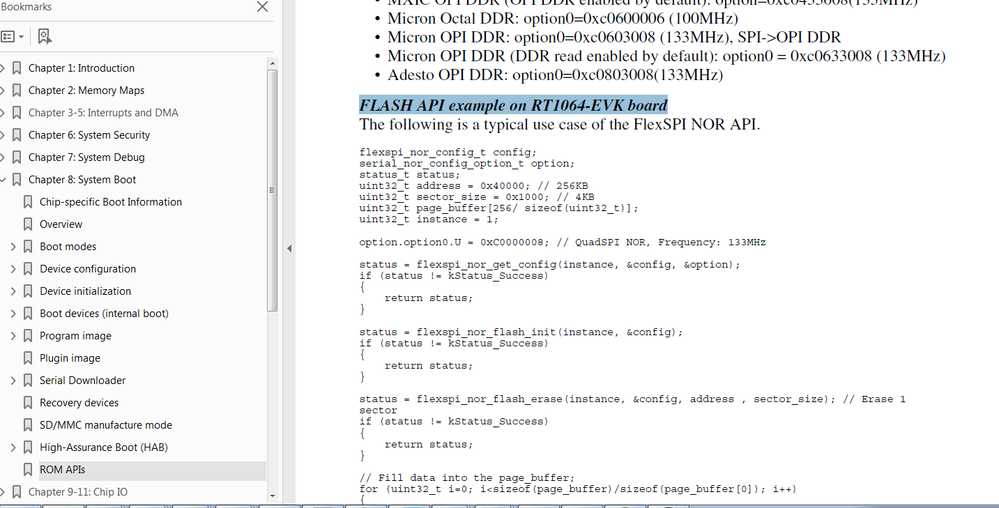Expand Boot devices (internal boot) bookmark
The height and width of the screenshot is (508, 999).
pos(13,314)
